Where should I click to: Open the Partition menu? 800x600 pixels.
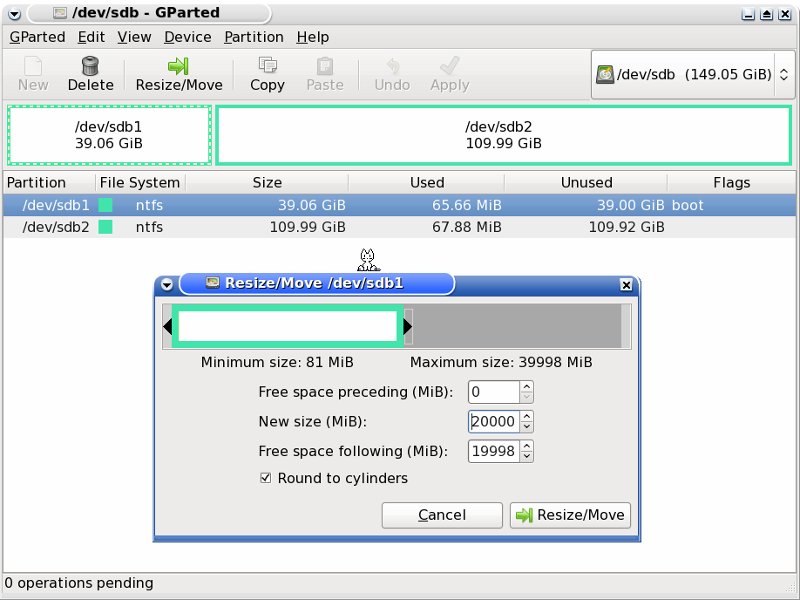253,37
